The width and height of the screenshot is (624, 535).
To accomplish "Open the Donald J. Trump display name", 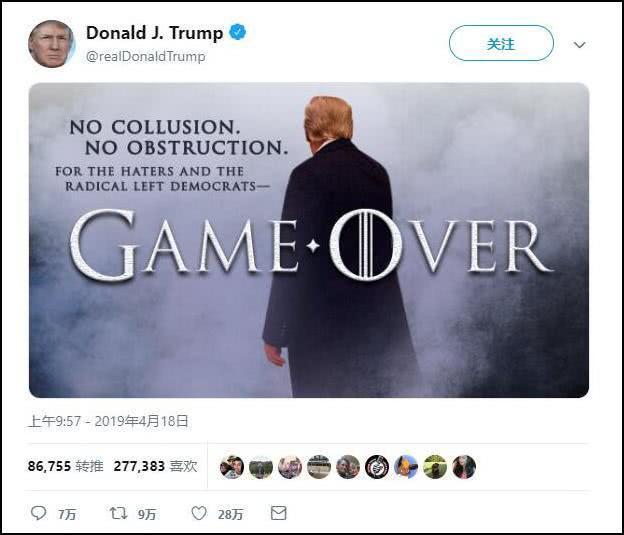I will (154, 33).
